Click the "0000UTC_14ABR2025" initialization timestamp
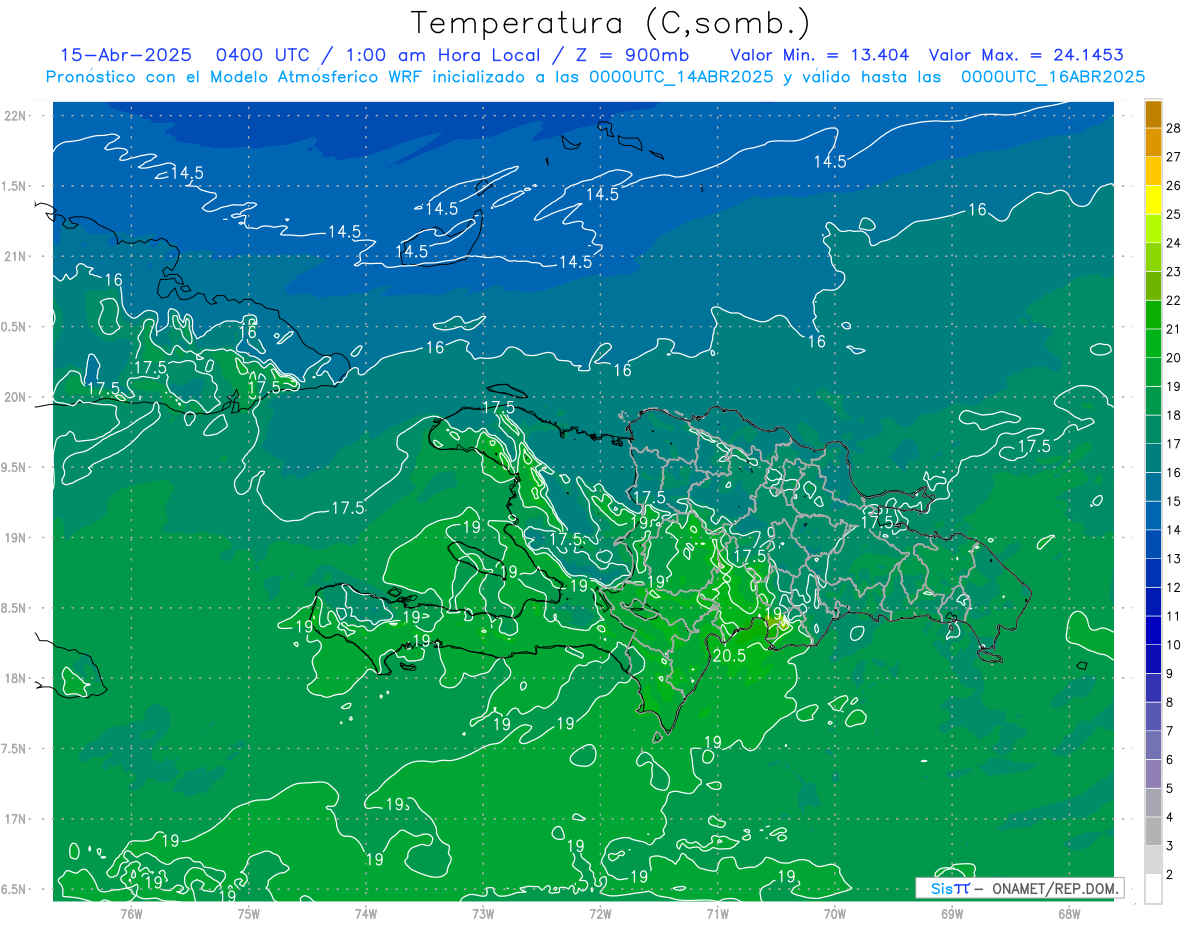Image resolution: width=1200 pixels, height=927 pixels. (681, 77)
